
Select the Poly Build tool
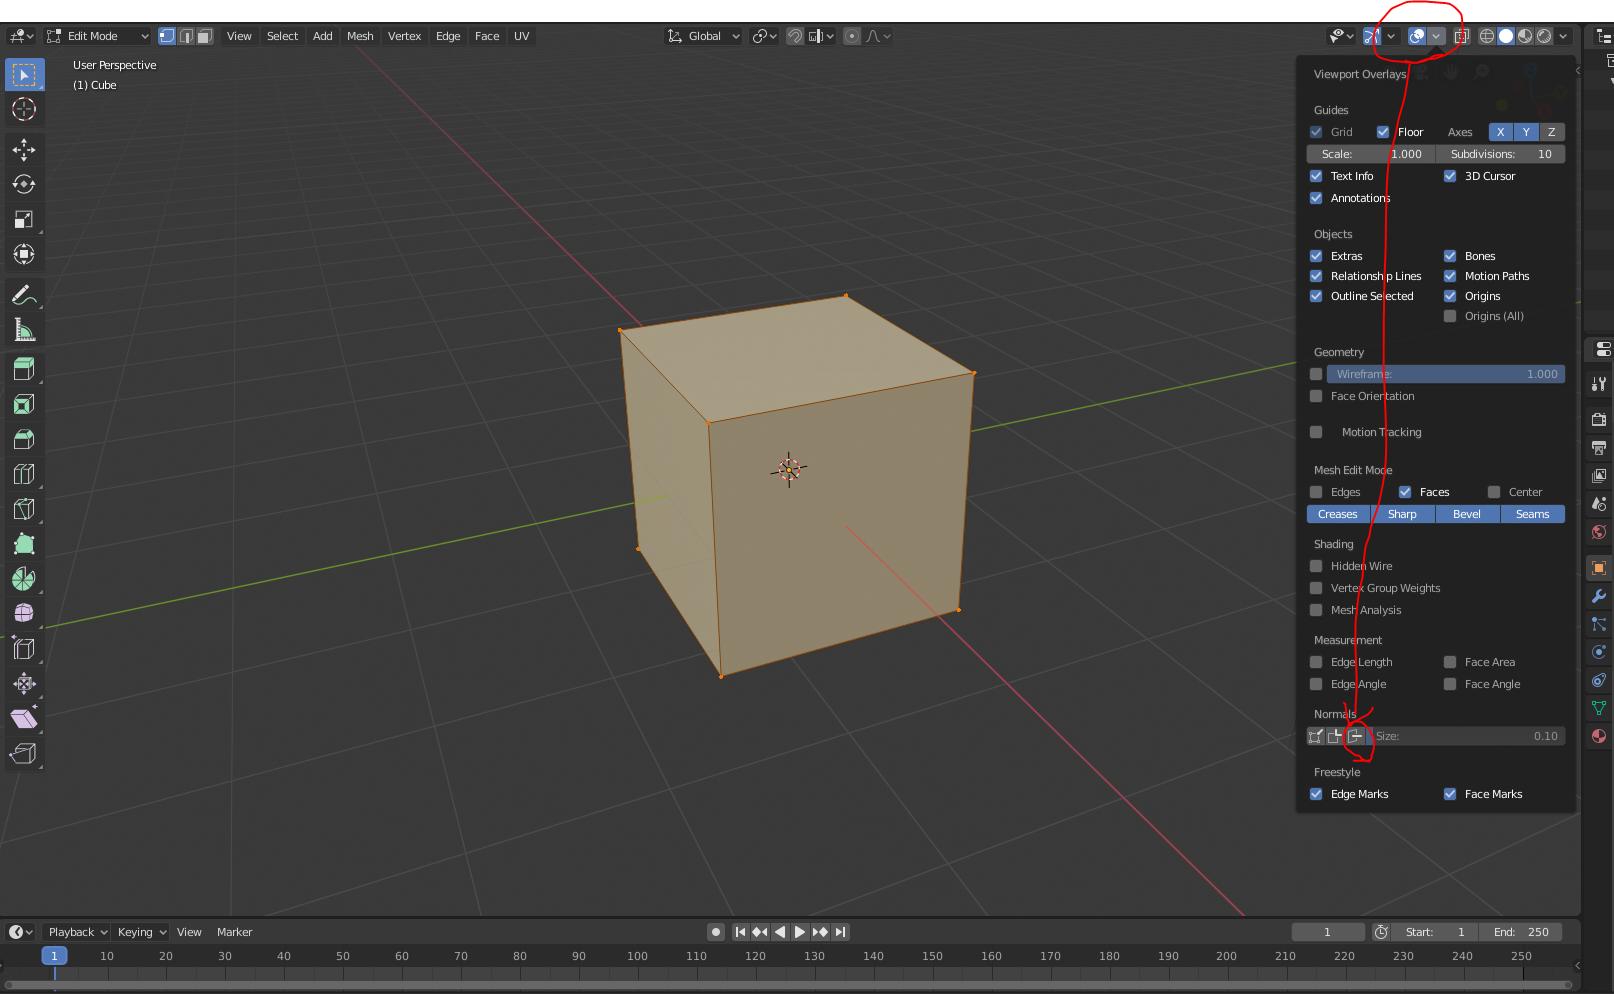24,545
